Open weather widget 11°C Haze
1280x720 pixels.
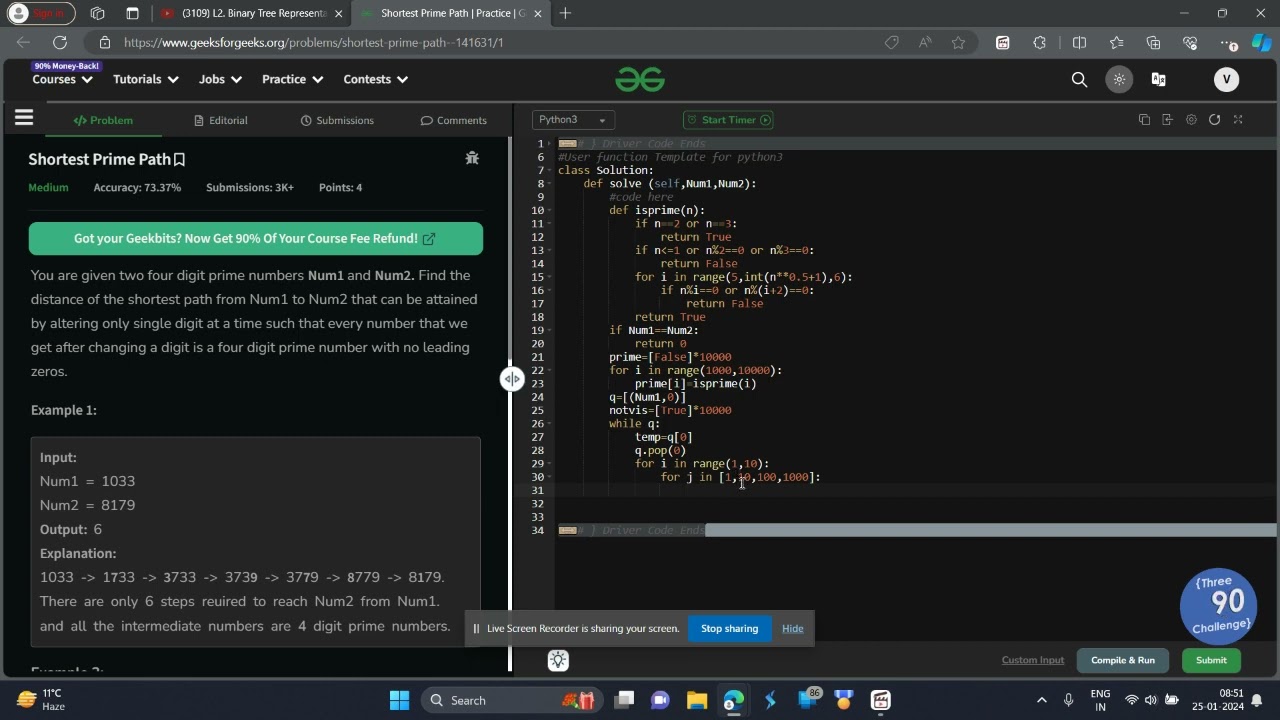coord(42,700)
